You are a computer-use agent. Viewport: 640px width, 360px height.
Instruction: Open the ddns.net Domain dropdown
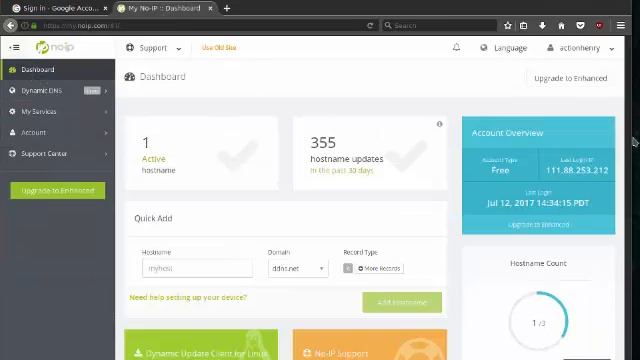[298, 269]
